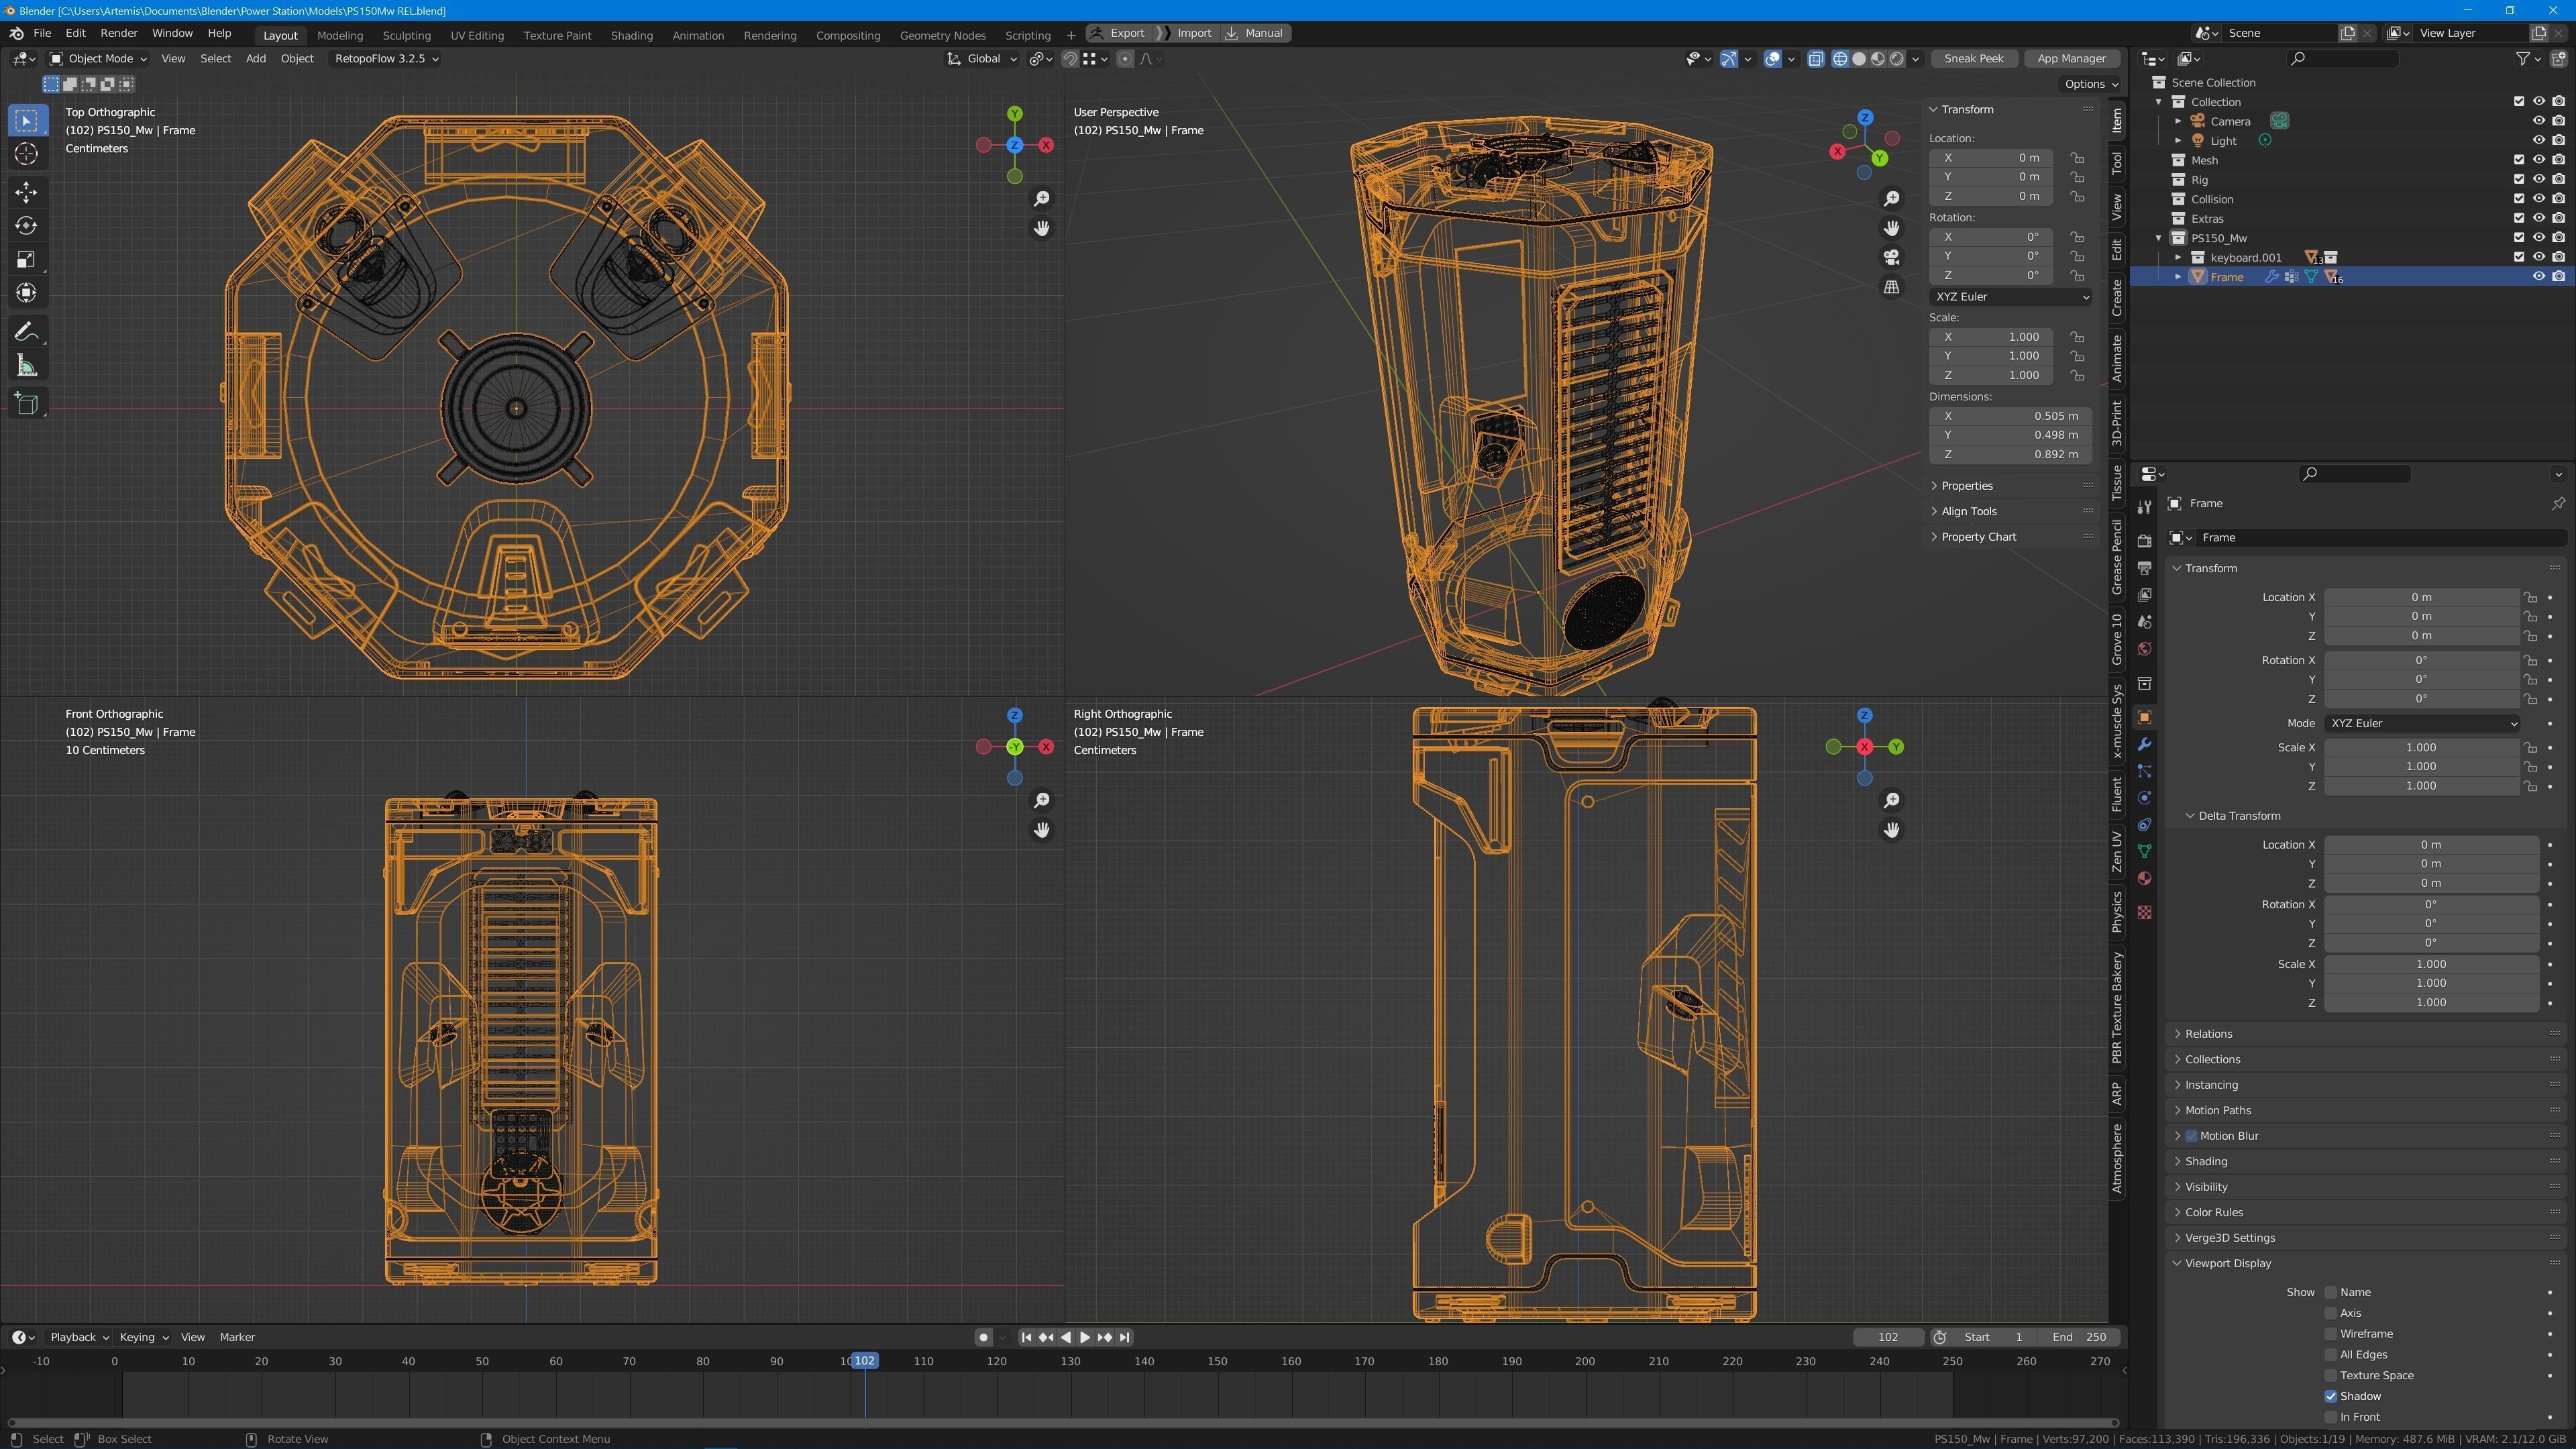Lock Location X in the sidebar Transform panel
2576x1449 pixels.
pos(2077,158)
